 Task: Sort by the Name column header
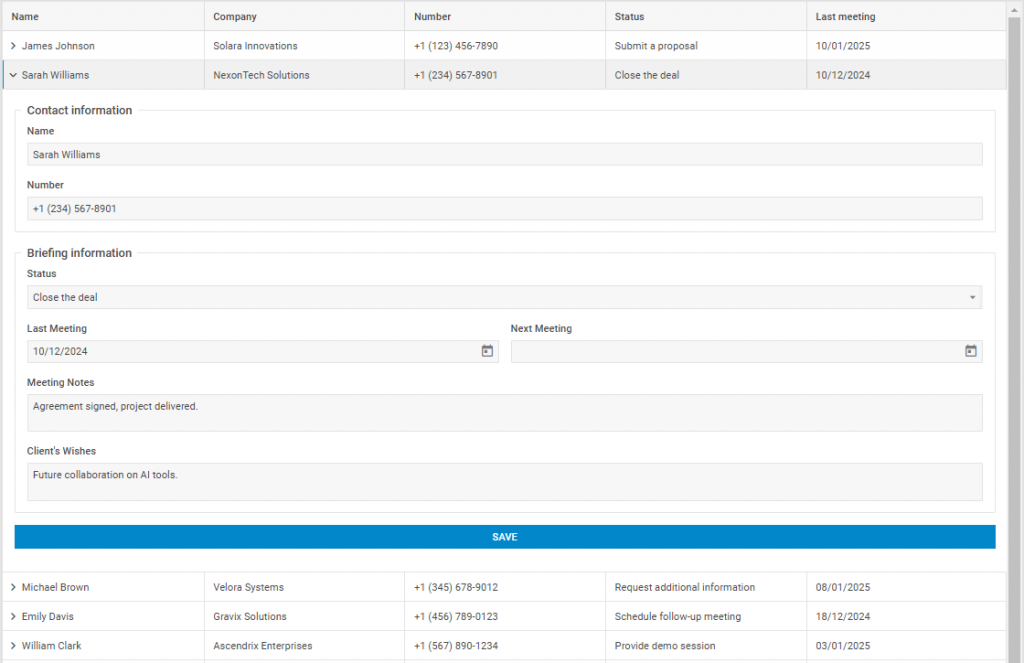[x=26, y=17]
